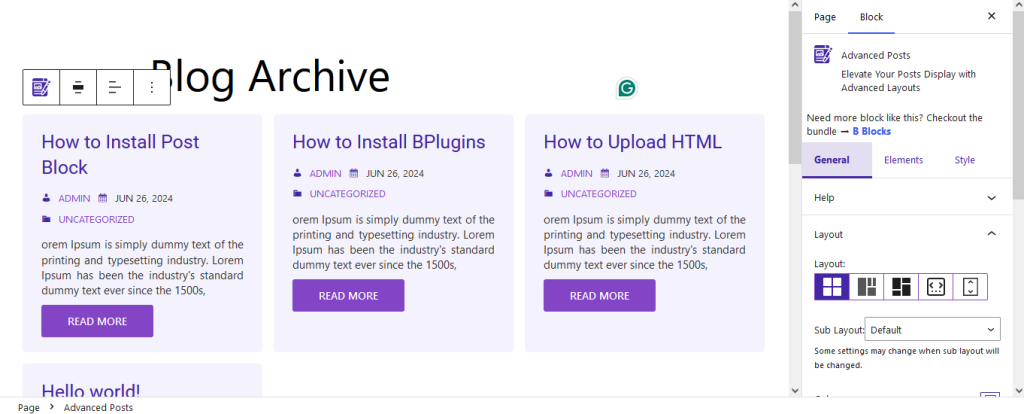
Task: Select the horizontal slider layout icon
Action: tap(936, 287)
